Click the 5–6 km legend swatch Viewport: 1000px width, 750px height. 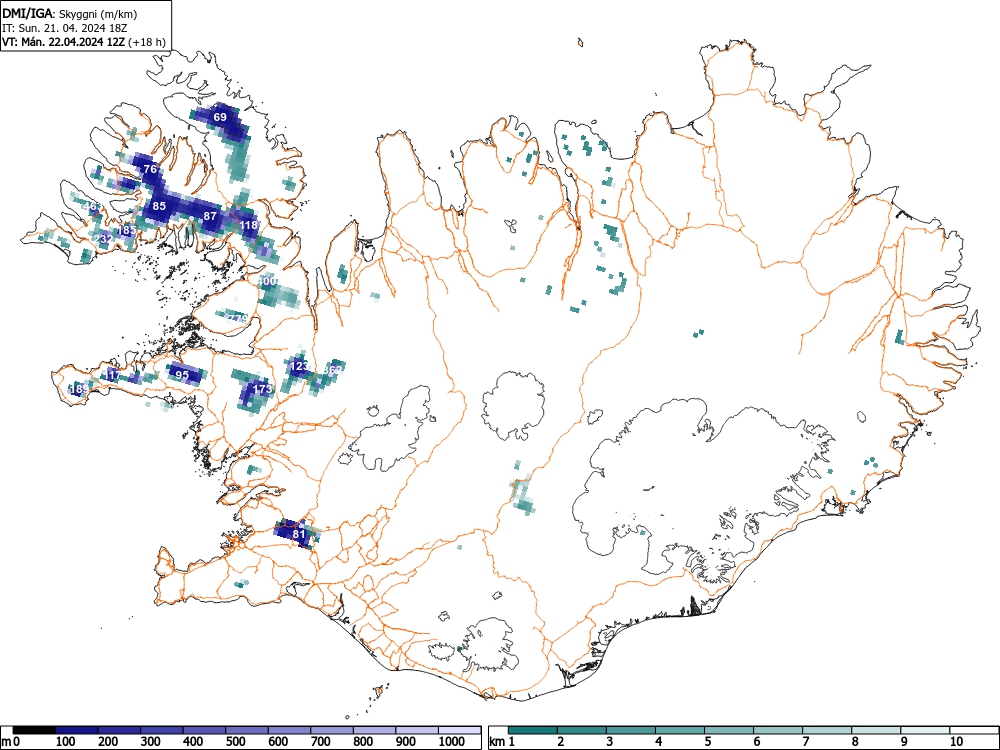click(x=729, y=730)
